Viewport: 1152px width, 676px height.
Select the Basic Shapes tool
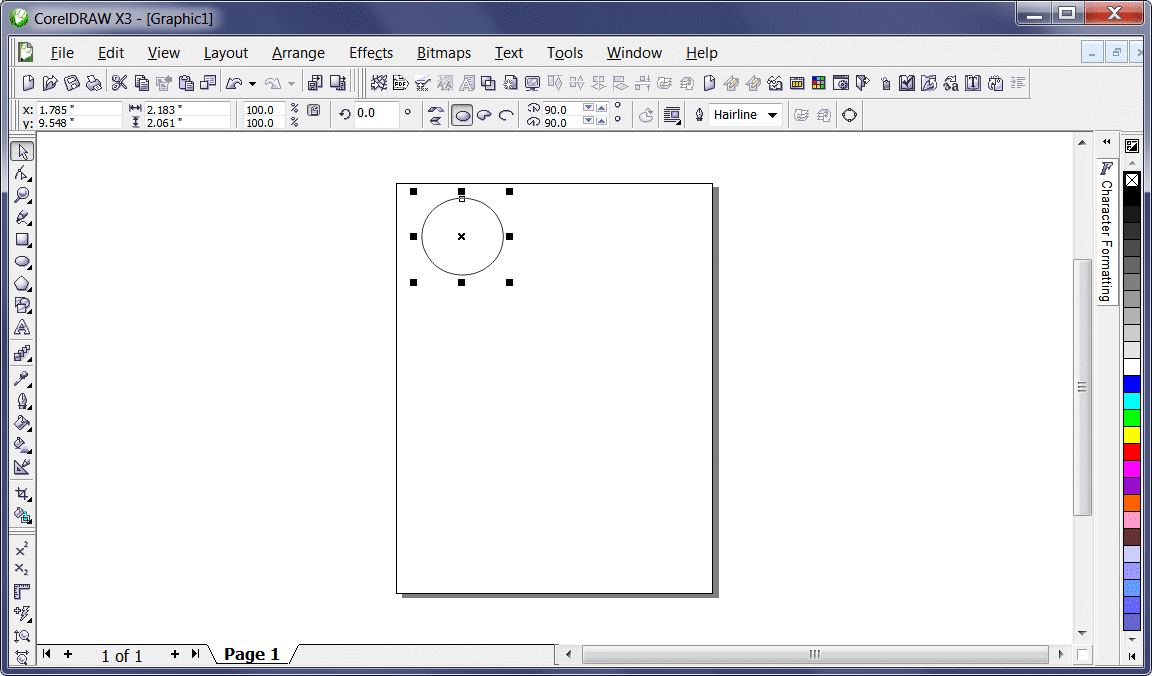[x=22, y=306]
